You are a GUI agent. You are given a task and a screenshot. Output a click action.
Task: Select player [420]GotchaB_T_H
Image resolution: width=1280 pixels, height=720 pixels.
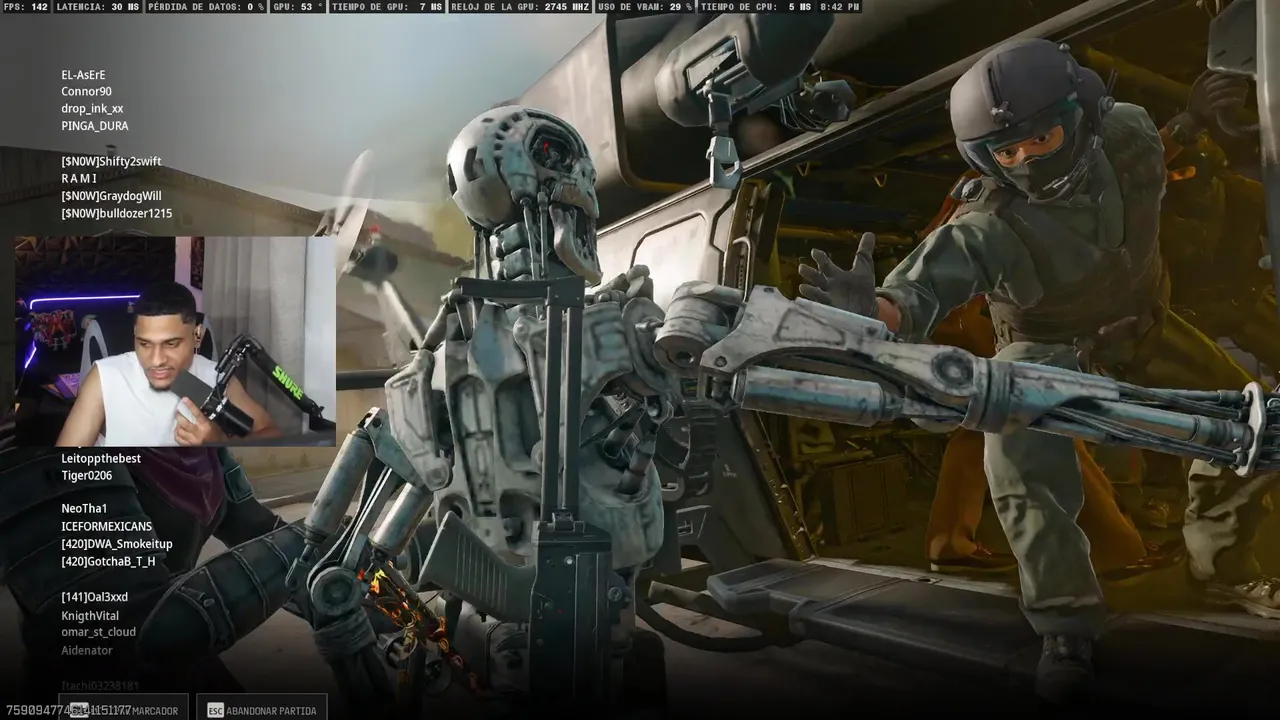click(x=108, y=562)
